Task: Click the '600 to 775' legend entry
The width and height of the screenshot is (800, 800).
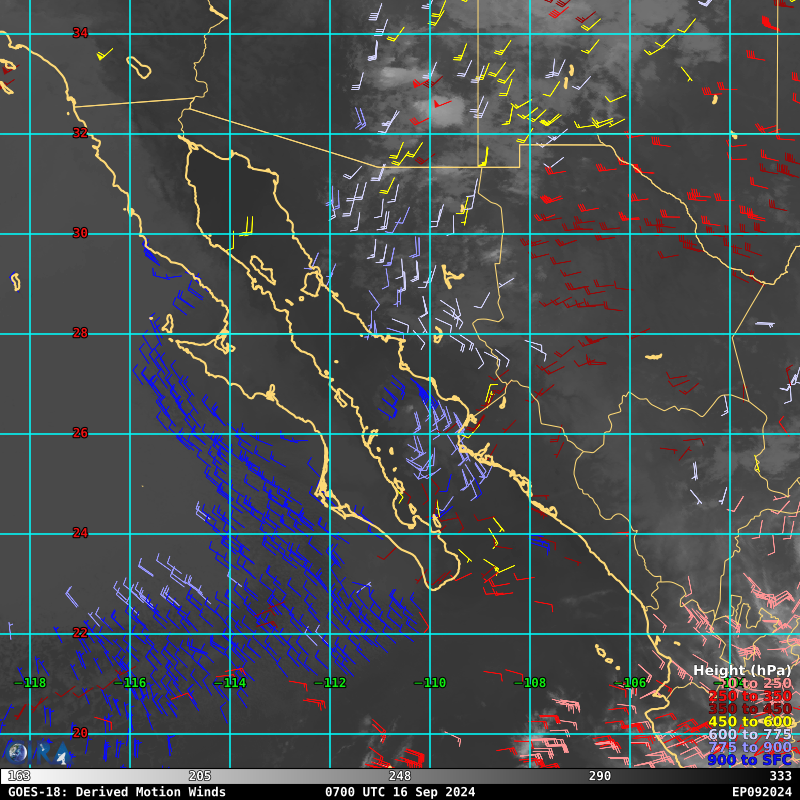Action: point(751,735)
